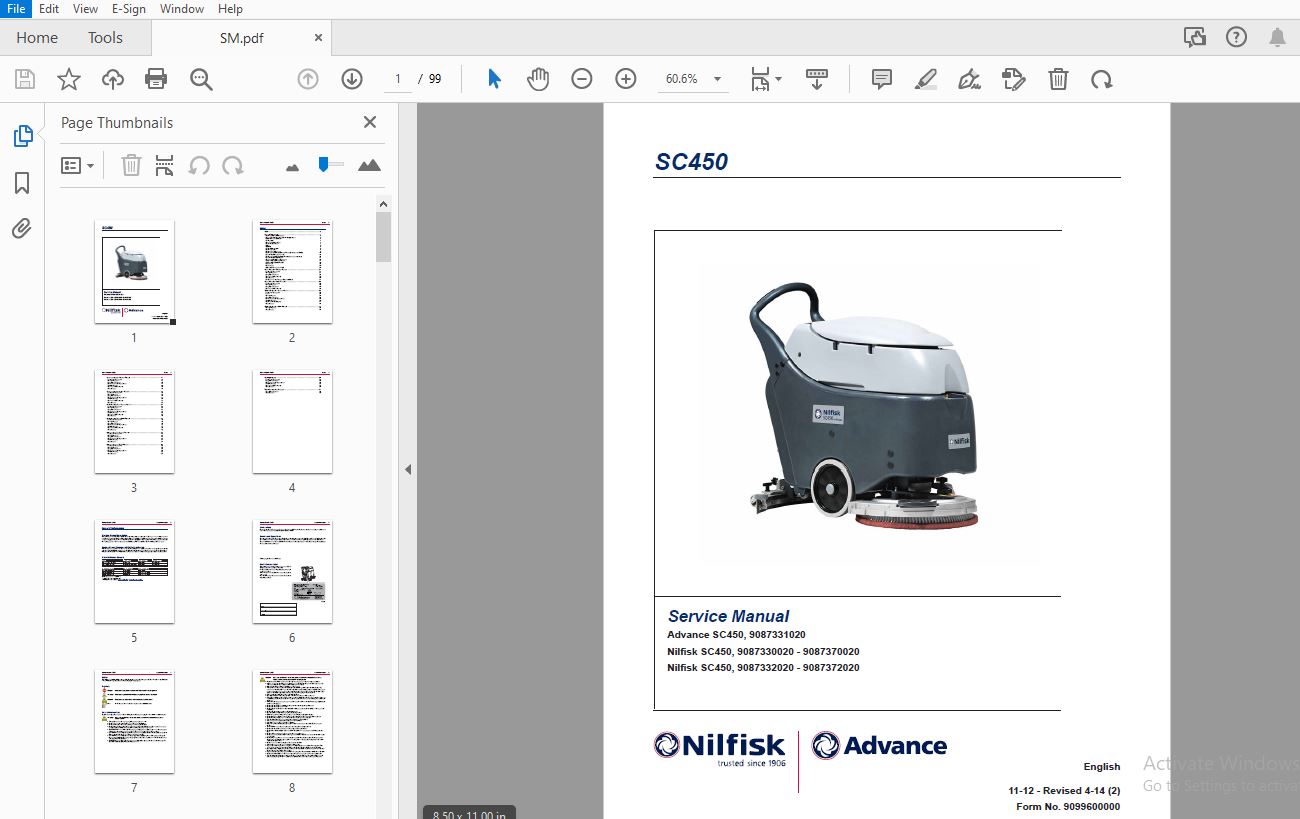This screenshot has width=1300, height=819.
Task: Zoom in with plus button
Action: tap(626, 79)
